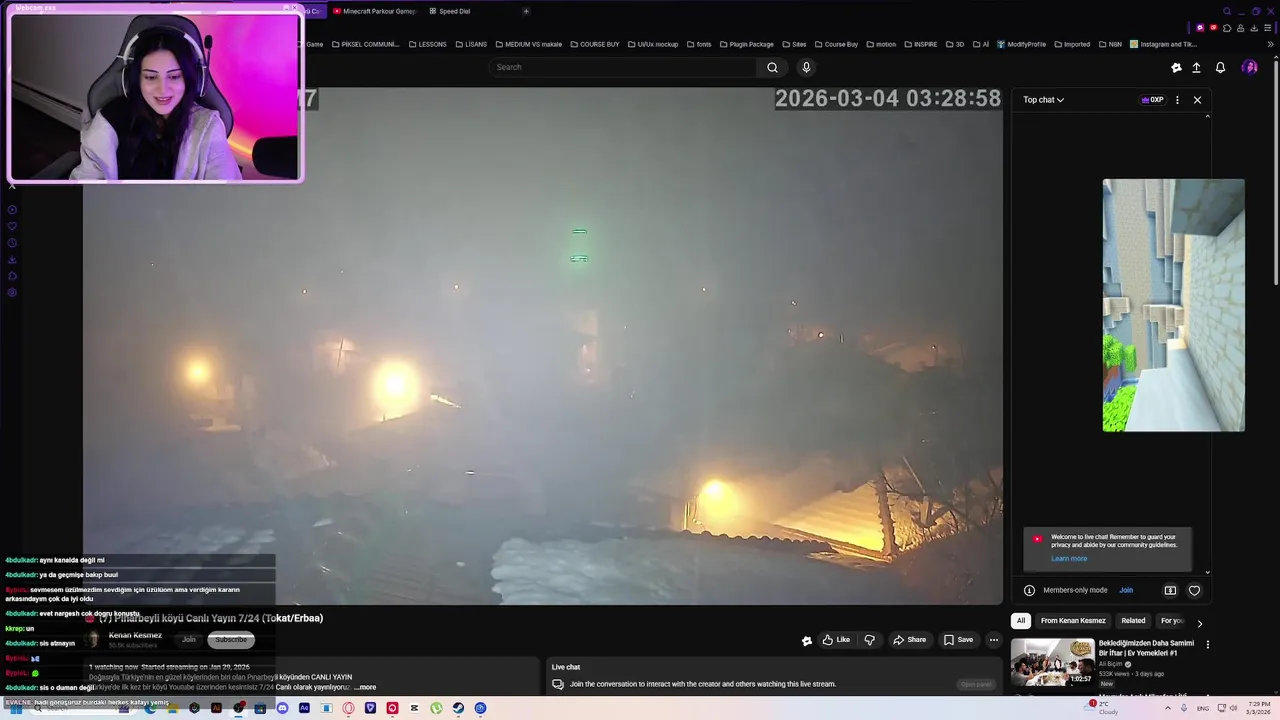1280x720 pixels.
Task: Open options for Ev Yemekleri video
Action: click(1207, 645)
